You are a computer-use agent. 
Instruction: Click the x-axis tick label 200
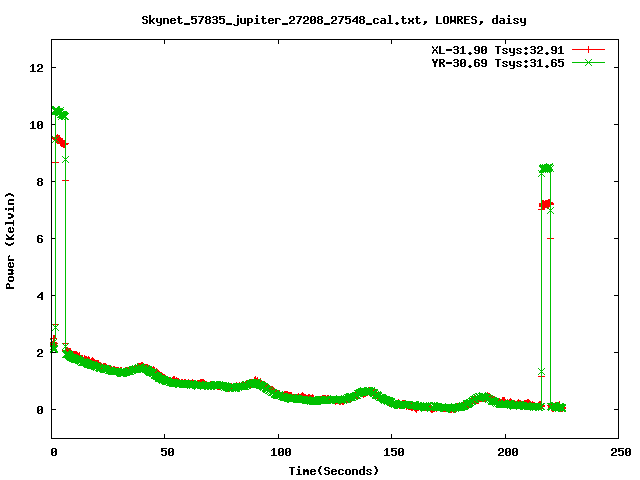point(507,452)
